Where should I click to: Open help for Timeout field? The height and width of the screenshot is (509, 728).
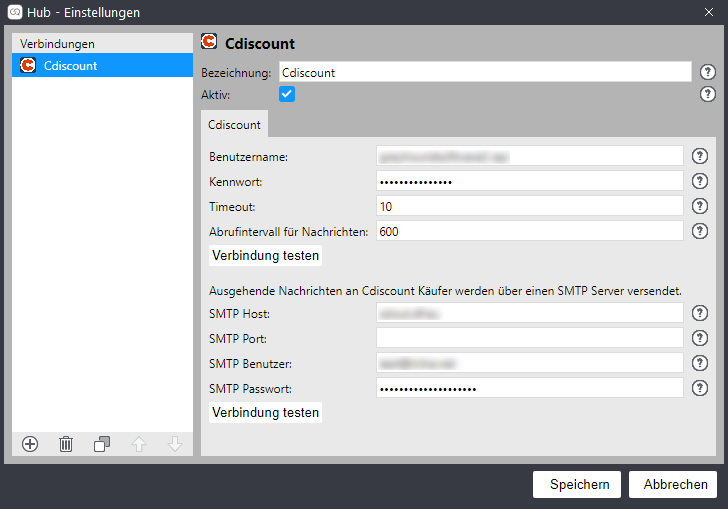tap(700, 206)
